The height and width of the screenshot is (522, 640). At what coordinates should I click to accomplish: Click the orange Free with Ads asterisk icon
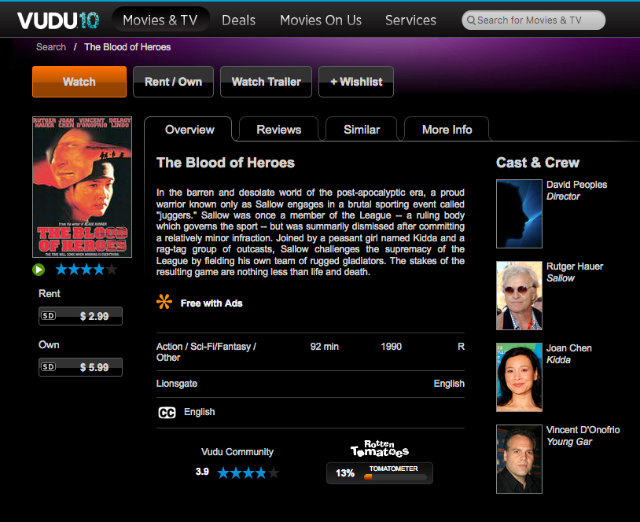pos(164,302)
